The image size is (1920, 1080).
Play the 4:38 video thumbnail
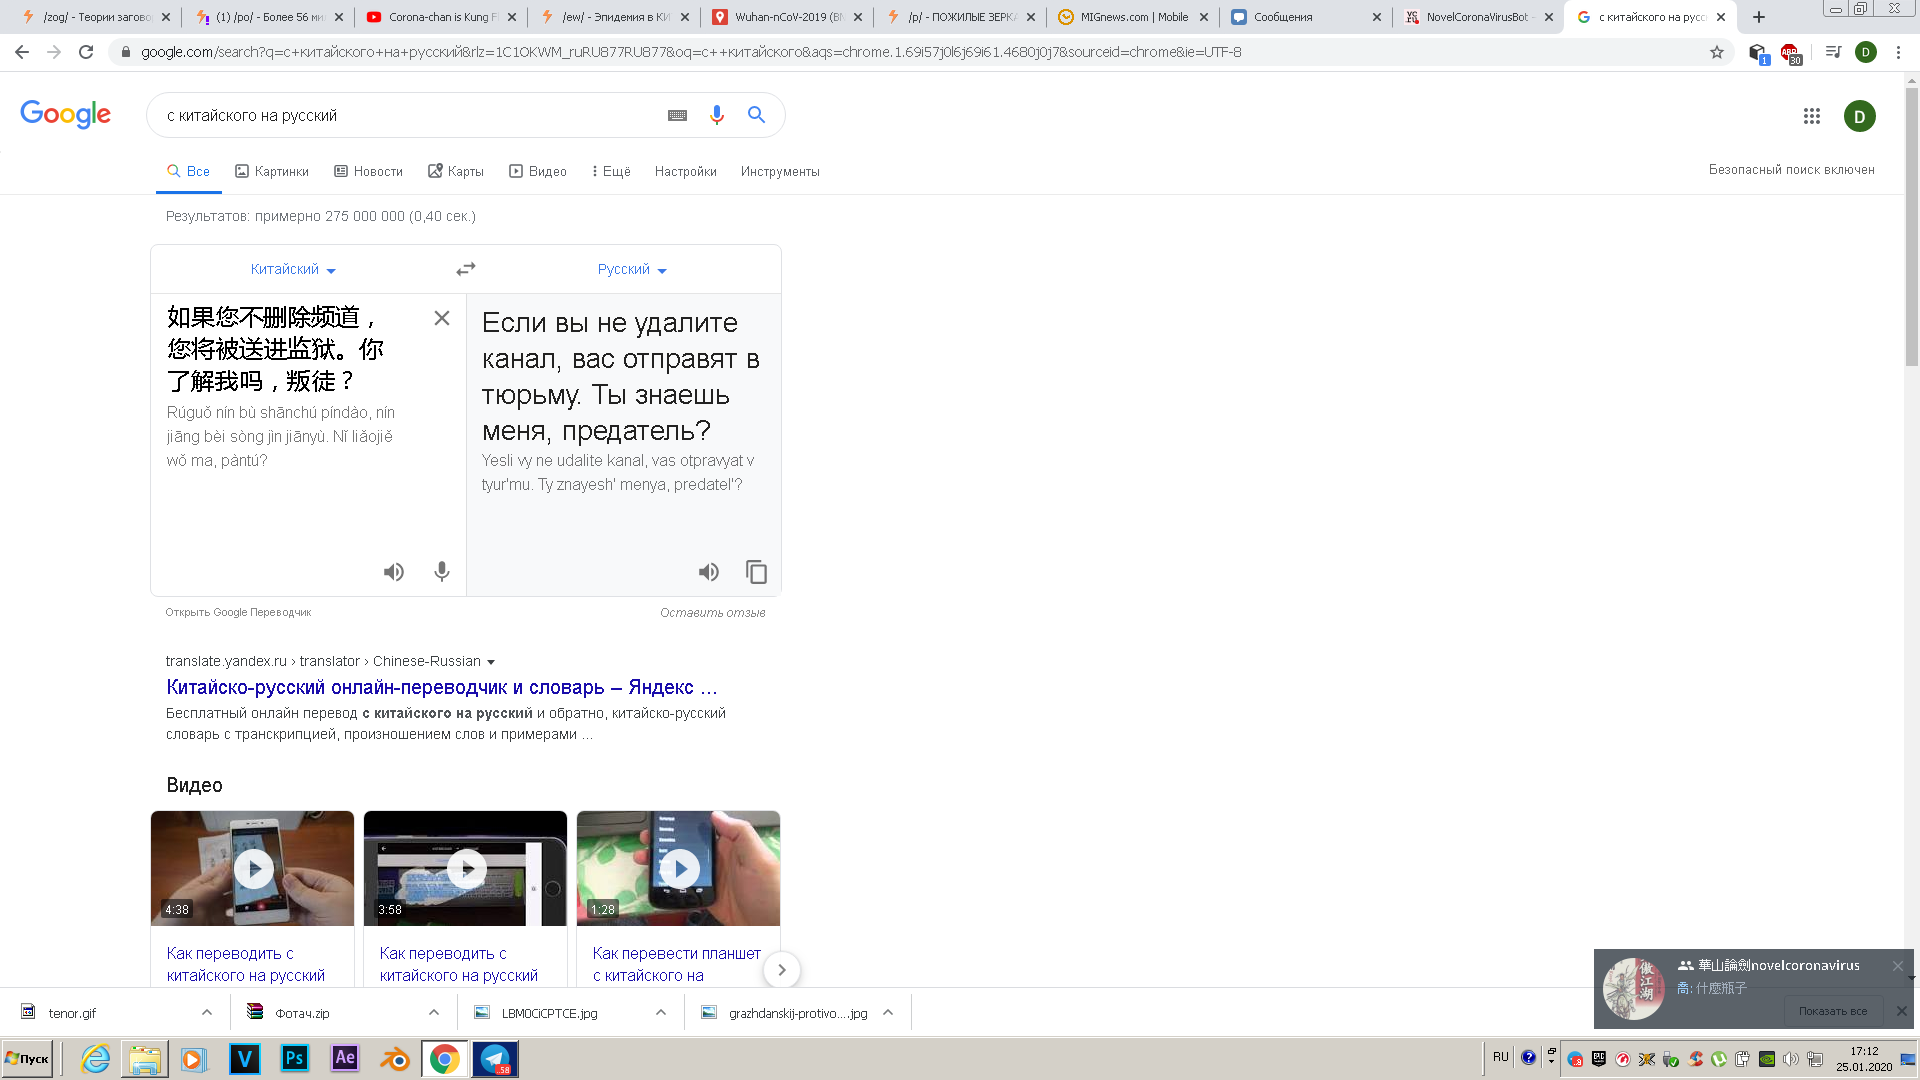click(253, 868)
